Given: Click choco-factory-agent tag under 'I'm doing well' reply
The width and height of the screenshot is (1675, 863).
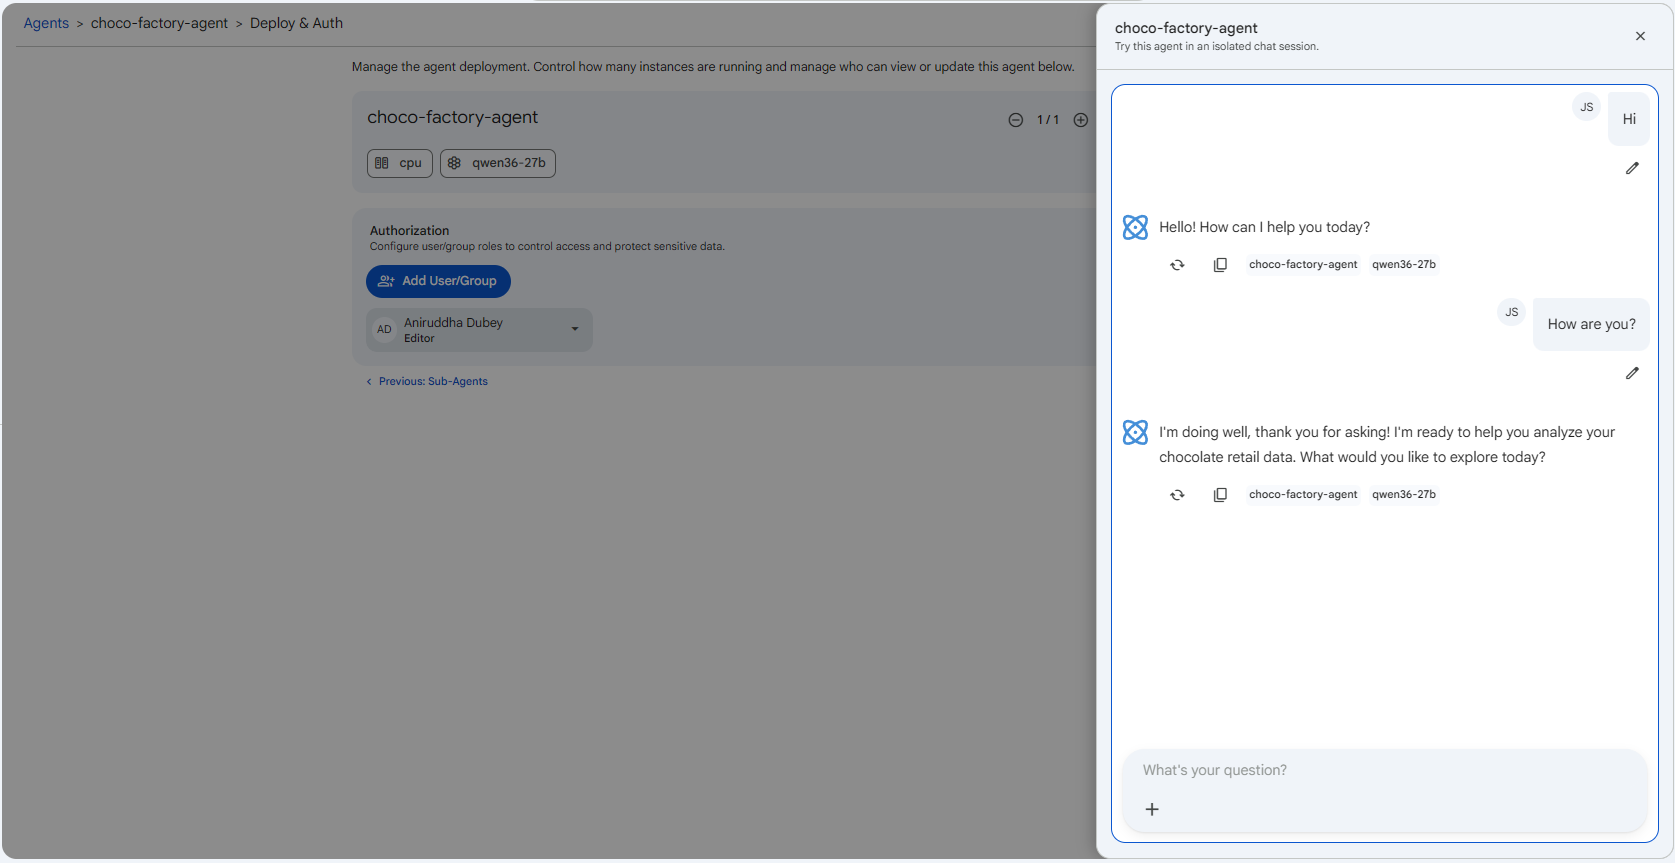Looking at the screenshot, I should pos(1303,495).
